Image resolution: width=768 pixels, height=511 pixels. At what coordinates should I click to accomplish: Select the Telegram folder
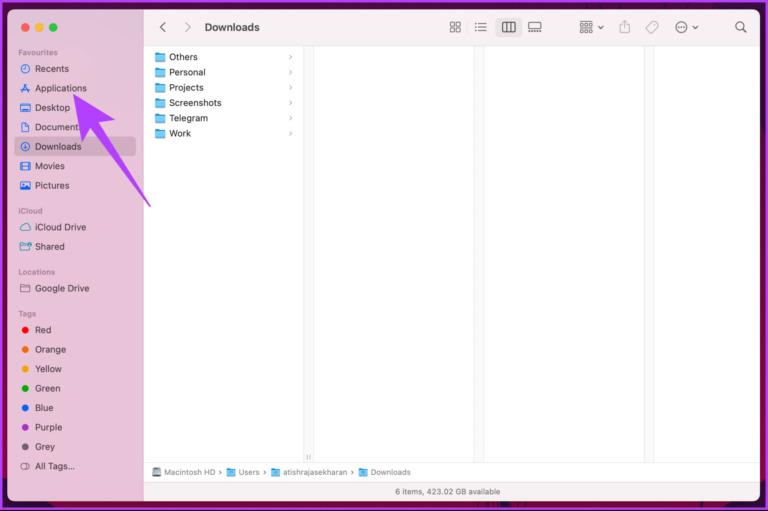224,118
